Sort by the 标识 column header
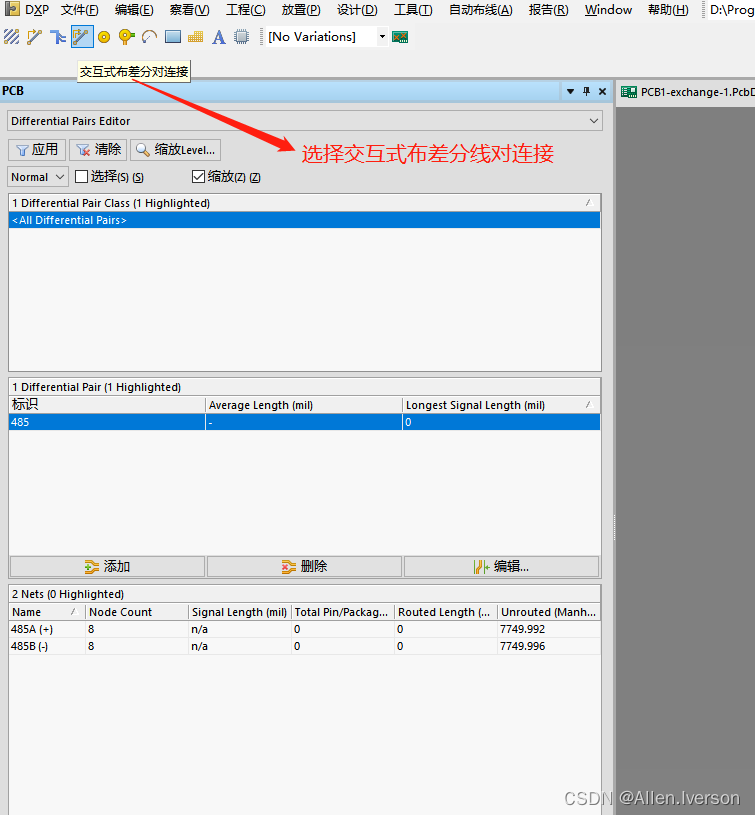Viewport: 755px width, 815px height. [x=107, y=405]
